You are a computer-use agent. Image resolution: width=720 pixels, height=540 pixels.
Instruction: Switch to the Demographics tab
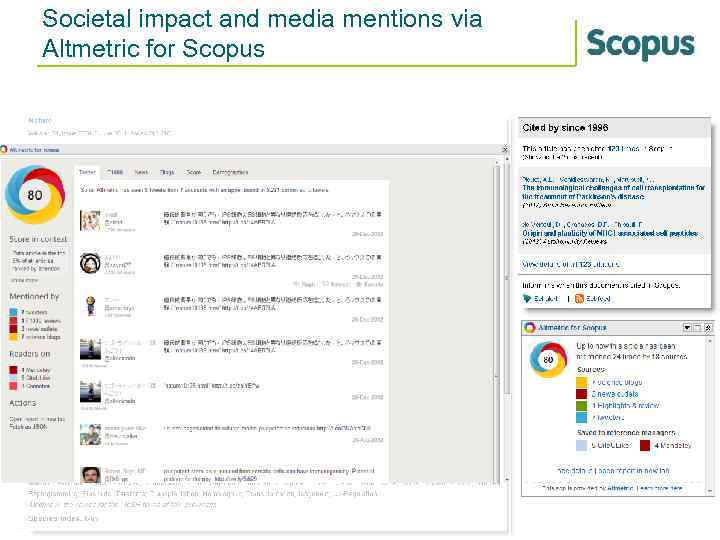click(230, 172)
